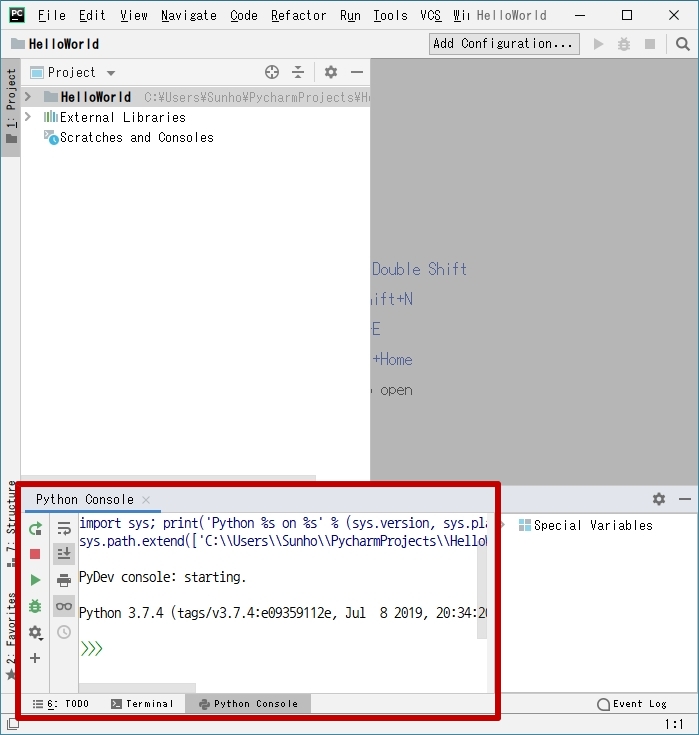Open the Run menu
Viewport: 699px width, 735px height.
(x=350, y=15)
